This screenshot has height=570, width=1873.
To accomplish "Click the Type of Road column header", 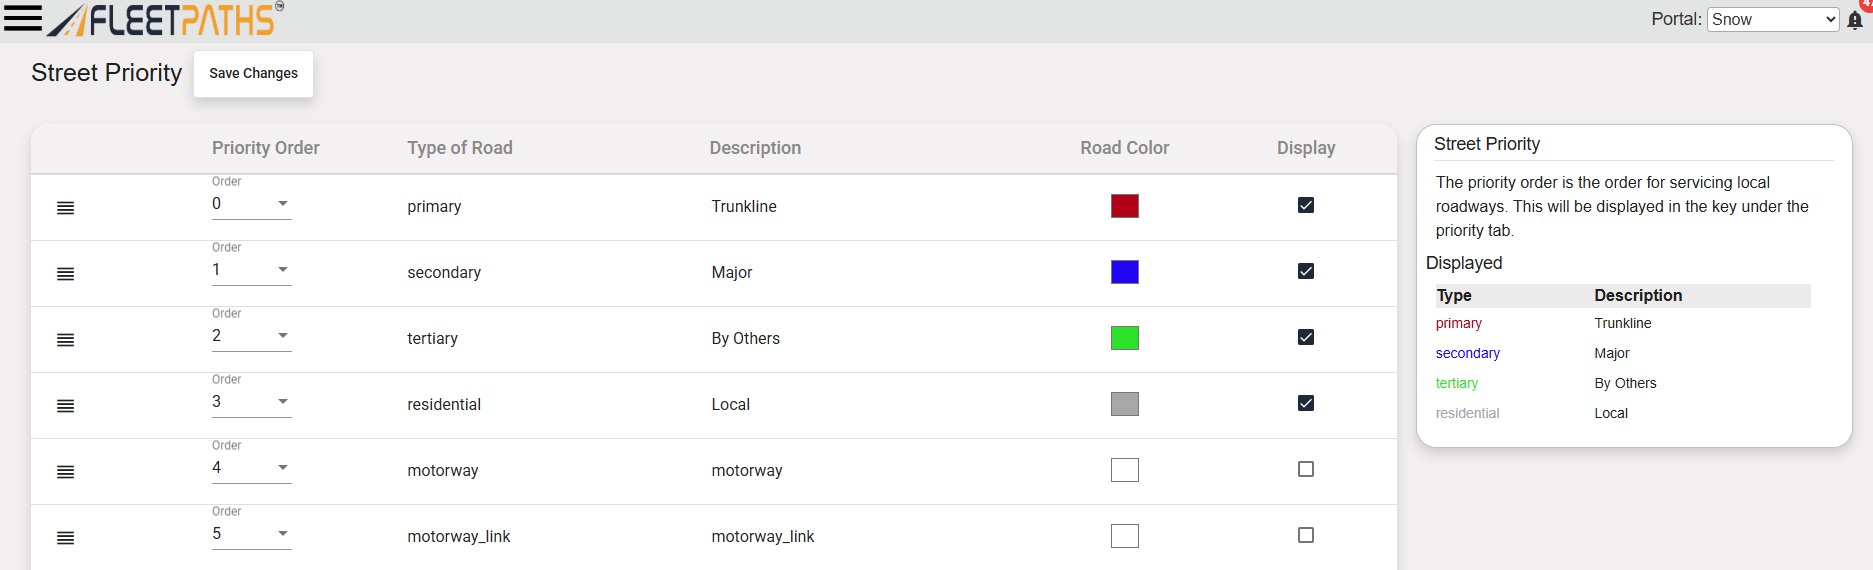I will (x=459, y=148).
